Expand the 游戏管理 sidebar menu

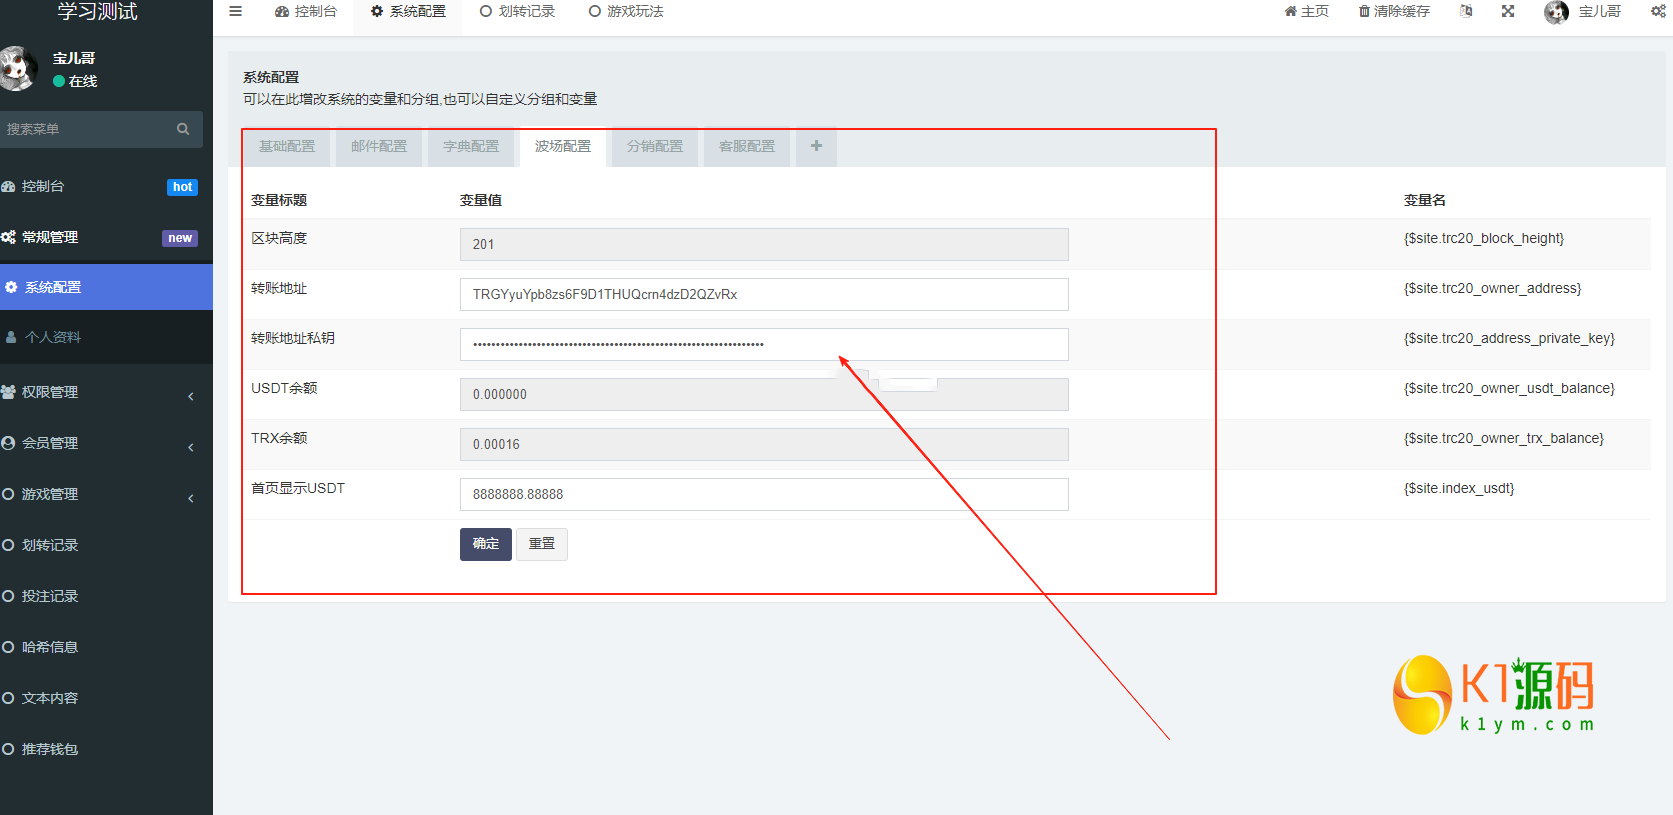pos(106,495)
